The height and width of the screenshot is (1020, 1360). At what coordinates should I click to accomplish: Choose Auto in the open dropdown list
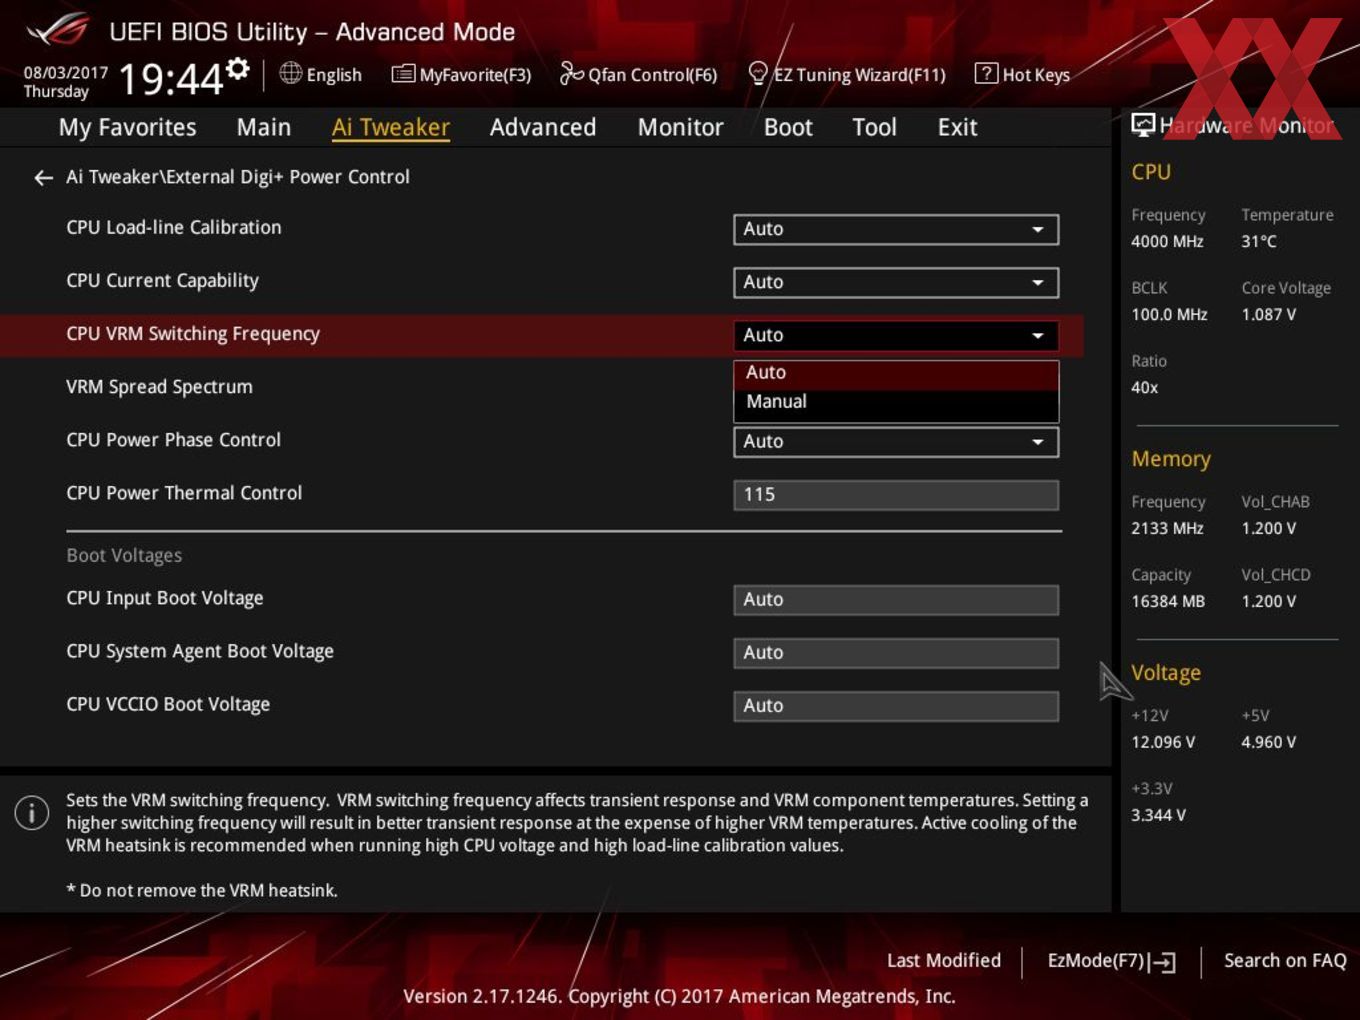[x=896, y=373]
